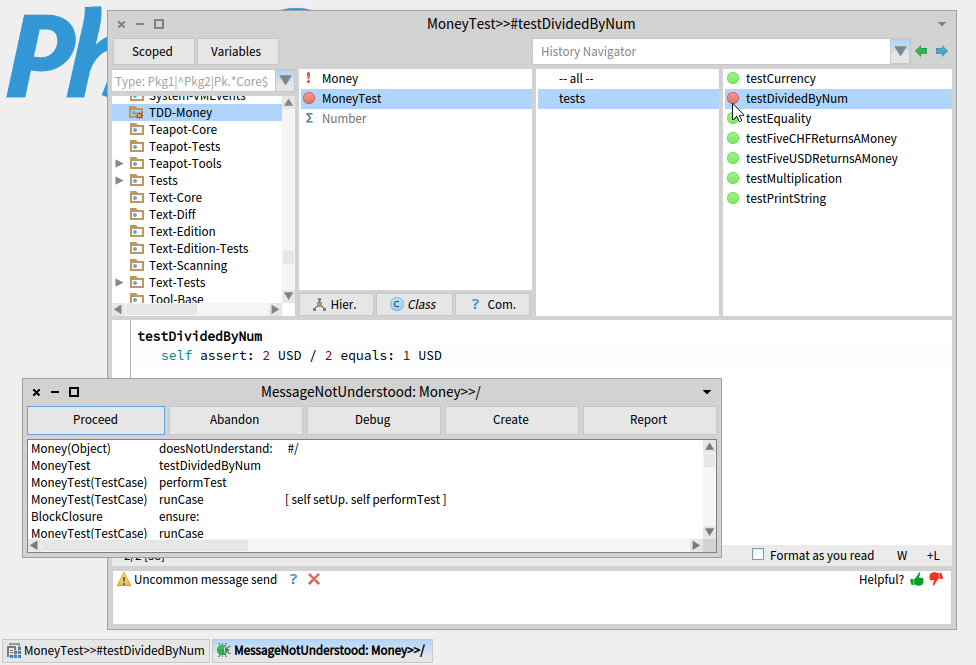Select the MoneyTest testDividedByNum stack frame
The width and height of the screenshot is (976, 665).
click(365, 466)
